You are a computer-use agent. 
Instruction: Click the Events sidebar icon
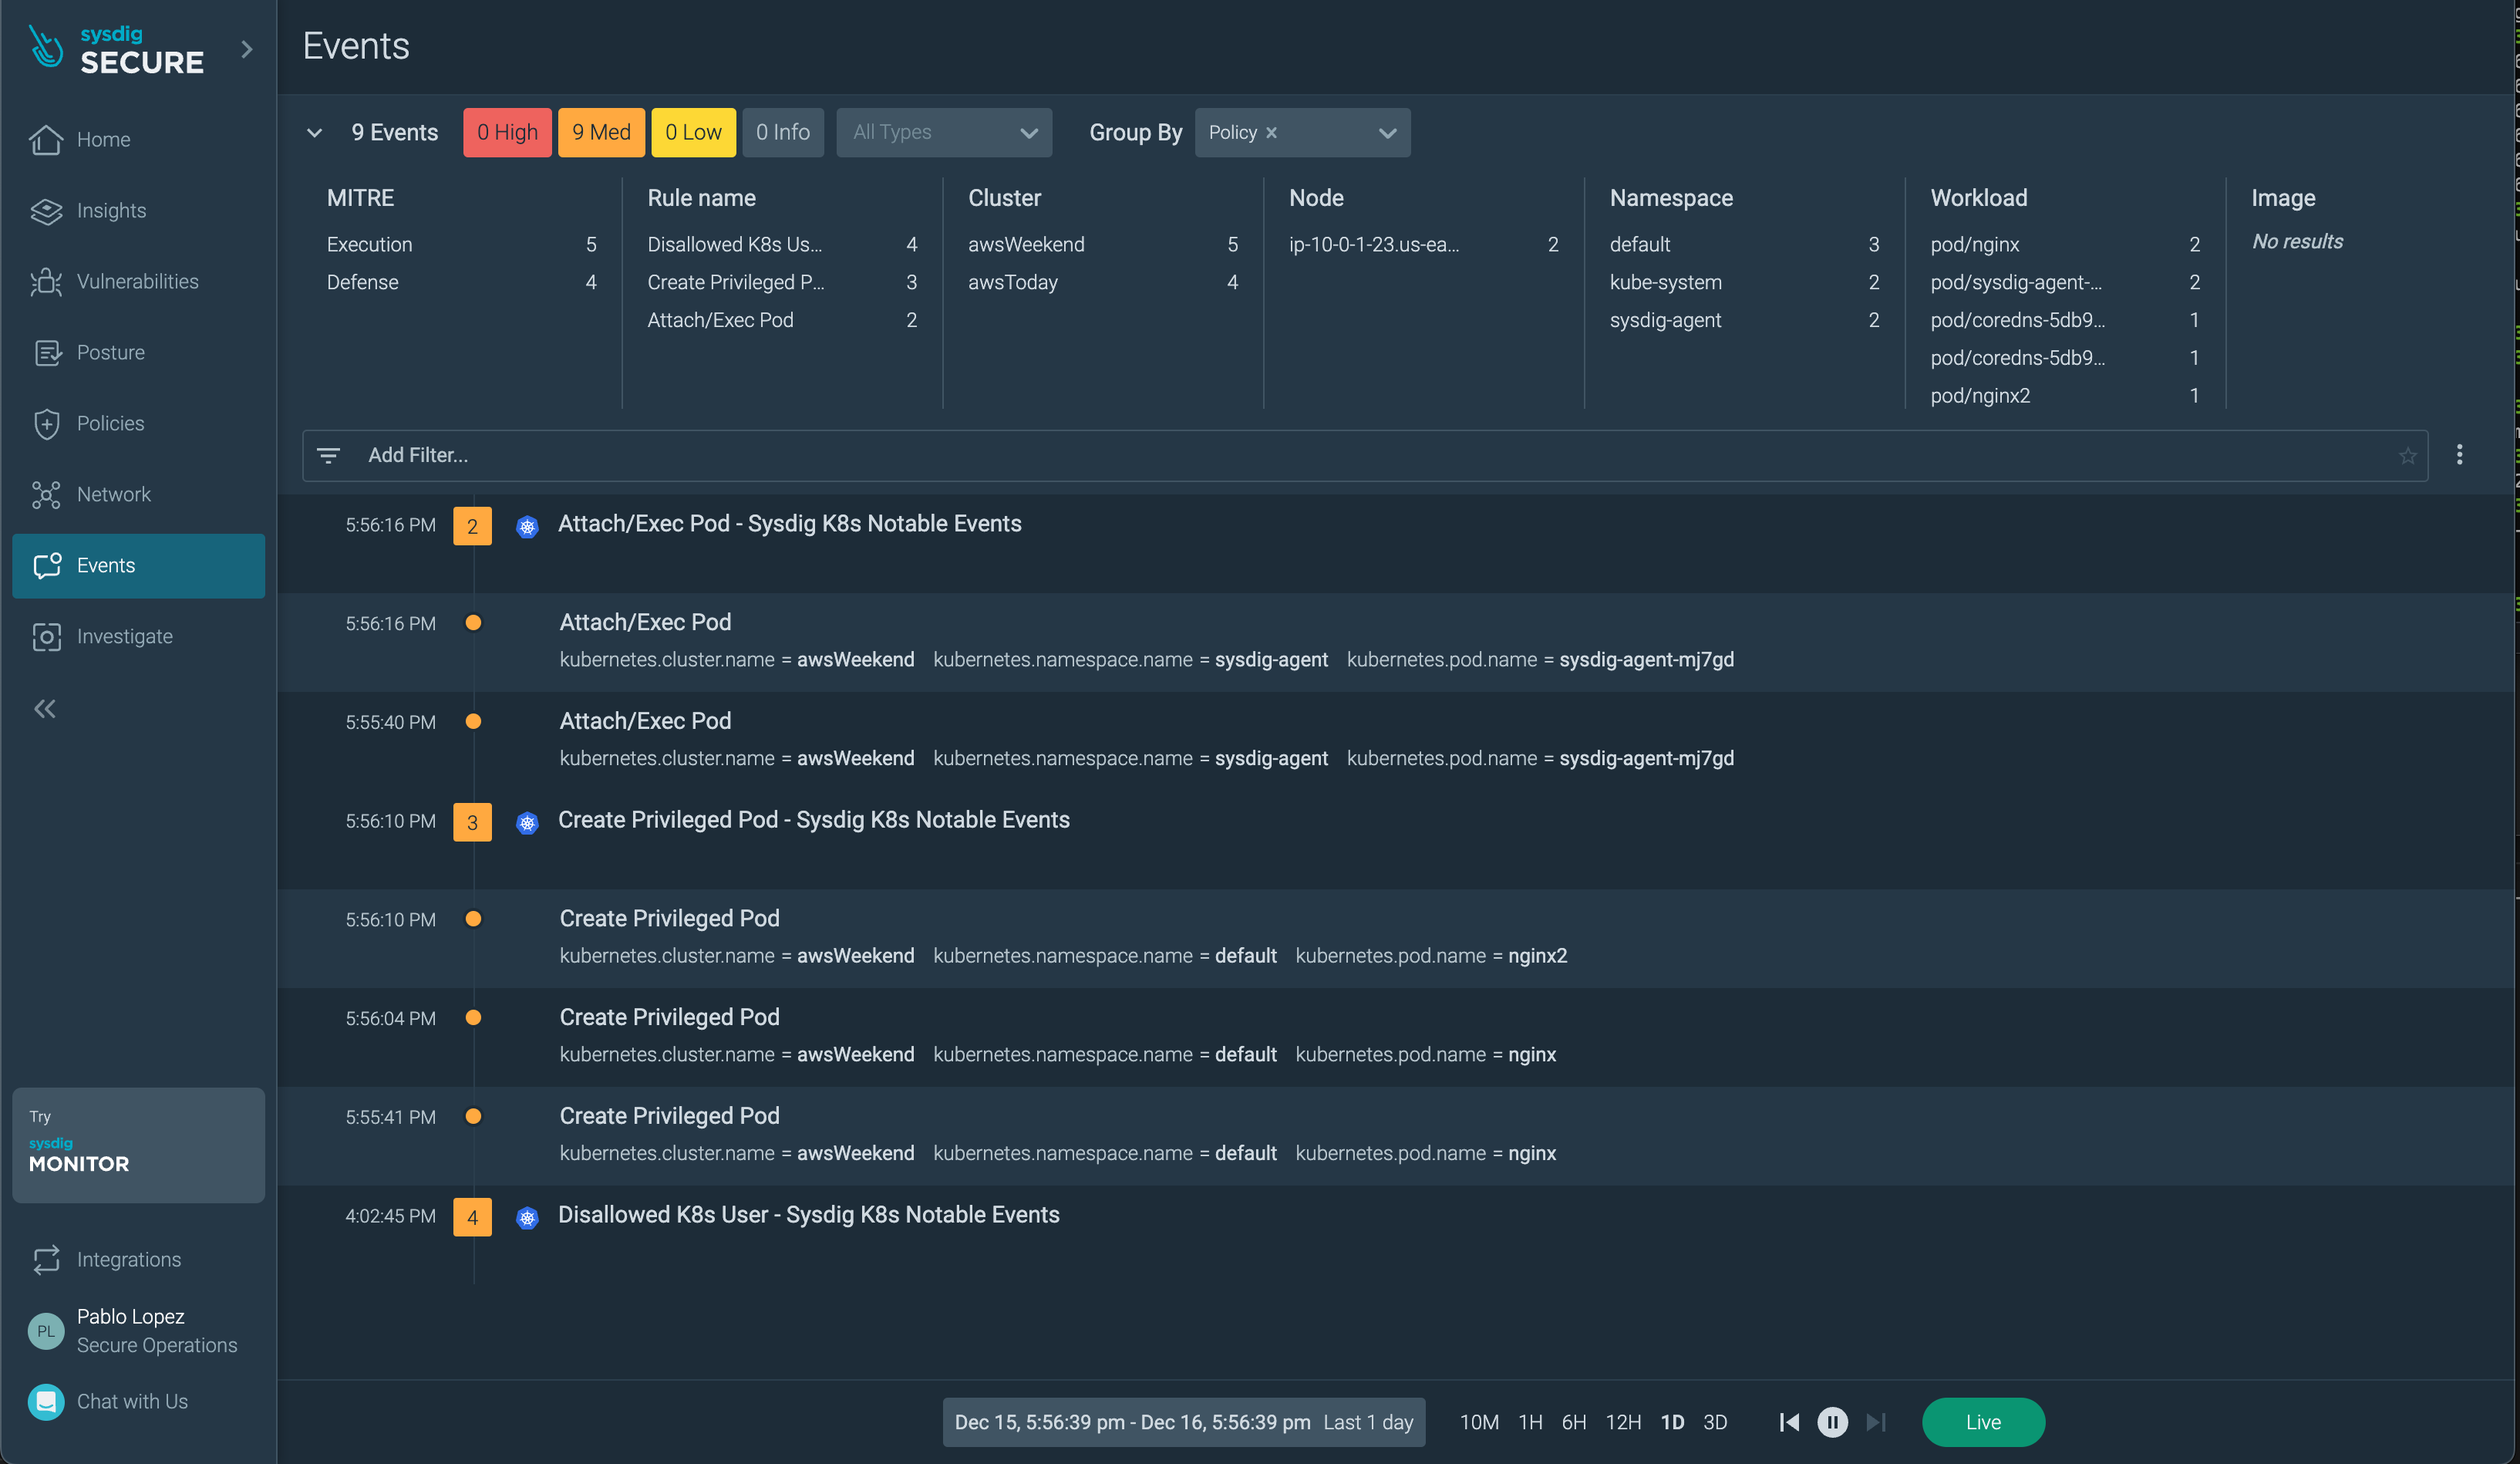tap(47, 566)
